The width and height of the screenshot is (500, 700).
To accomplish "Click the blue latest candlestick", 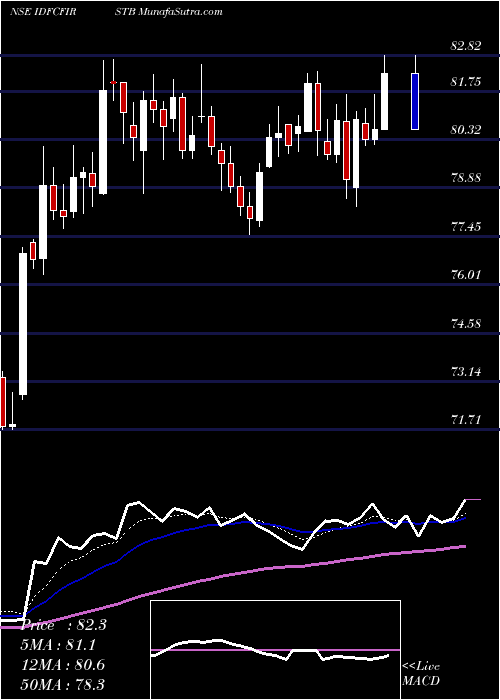I will pyautogui.click(x=415, y=101).
